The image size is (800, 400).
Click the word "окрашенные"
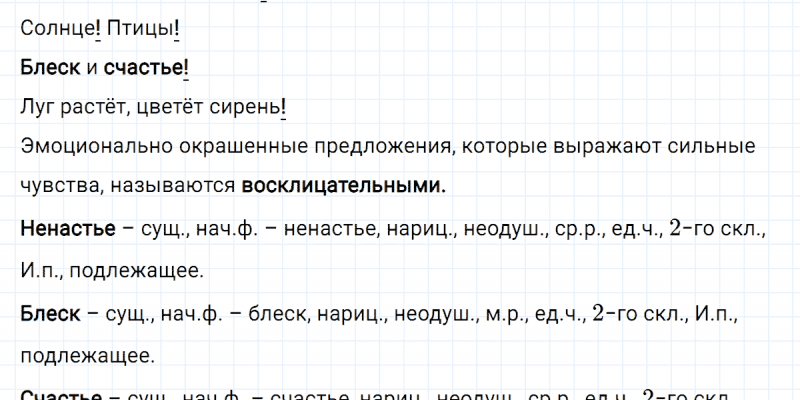[x=229, y=147]
